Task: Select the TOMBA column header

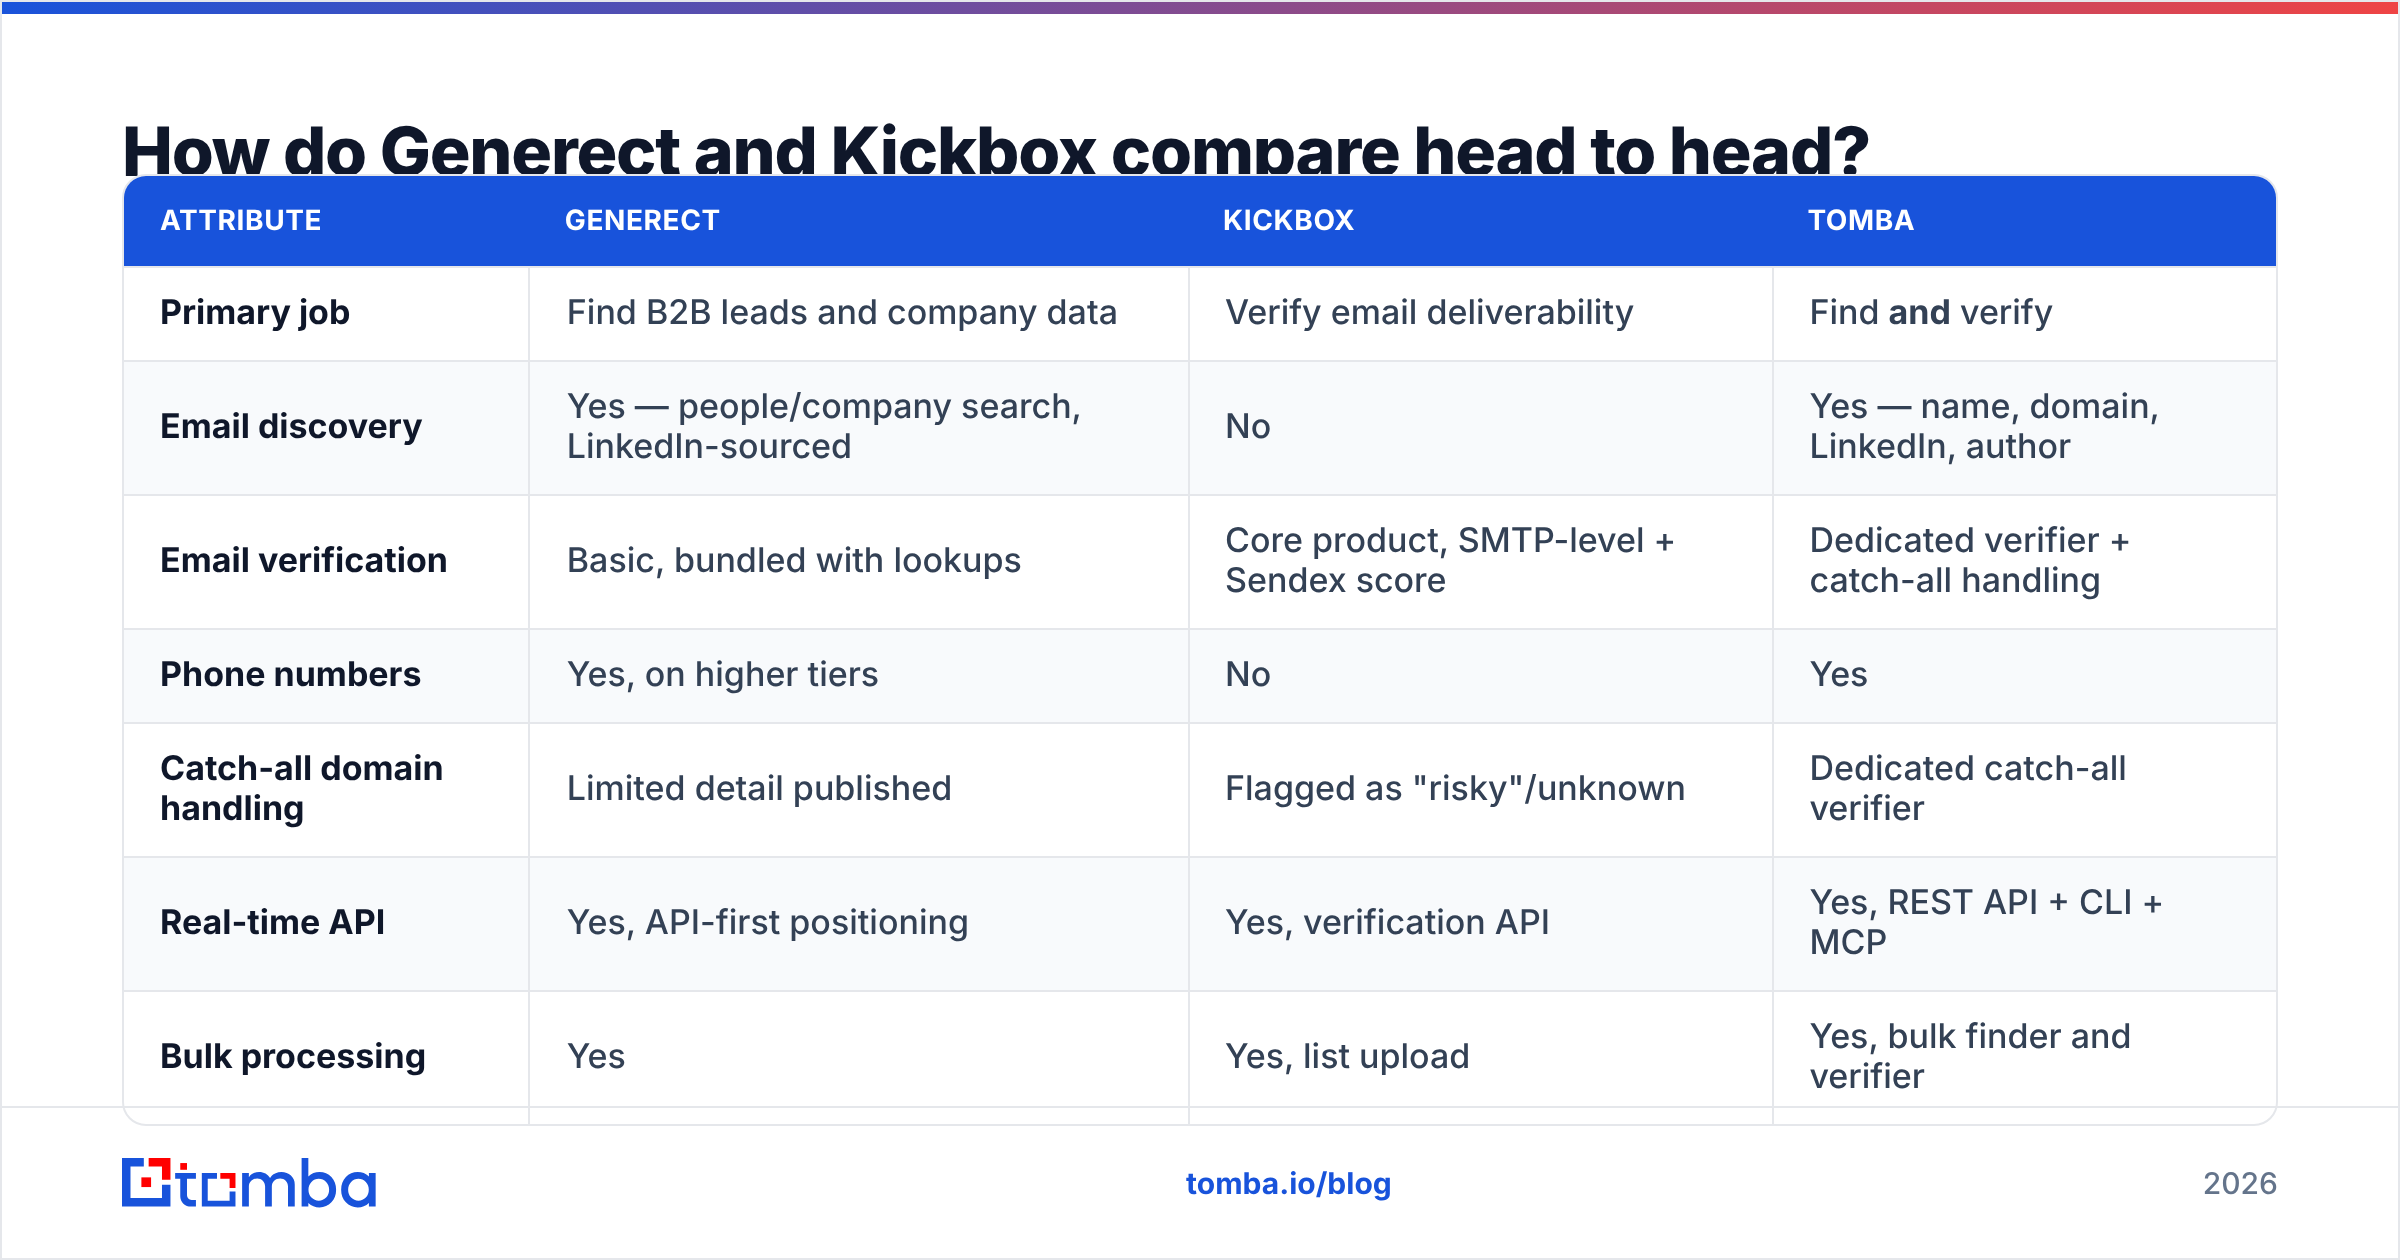Action: click(x=1860, y=220)
